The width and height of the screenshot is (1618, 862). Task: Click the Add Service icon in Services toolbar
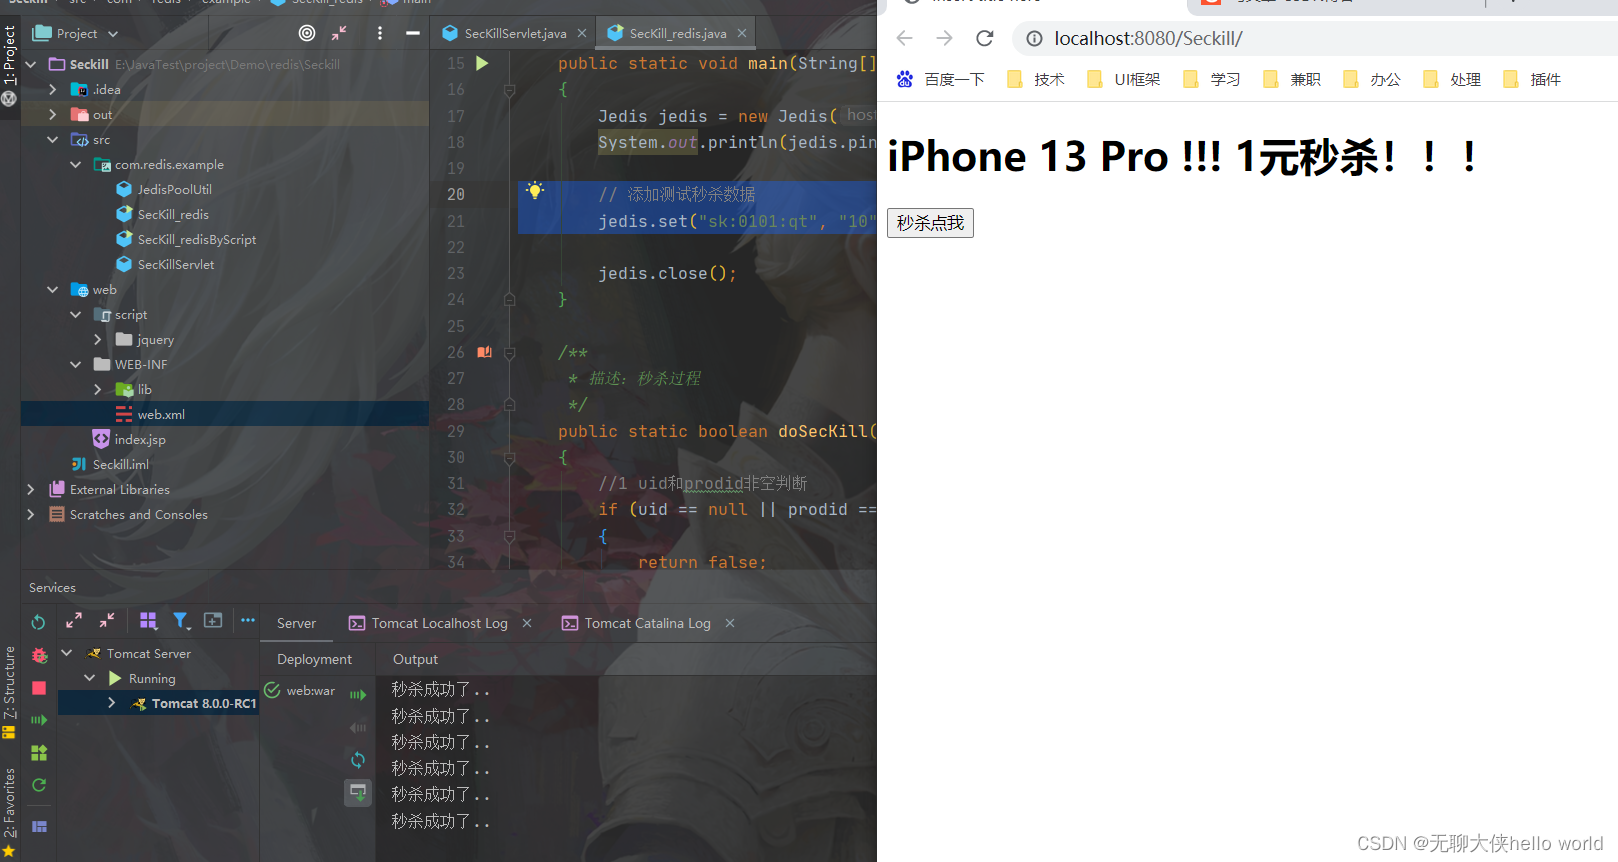pyautogui.click(x=213, y=621)
